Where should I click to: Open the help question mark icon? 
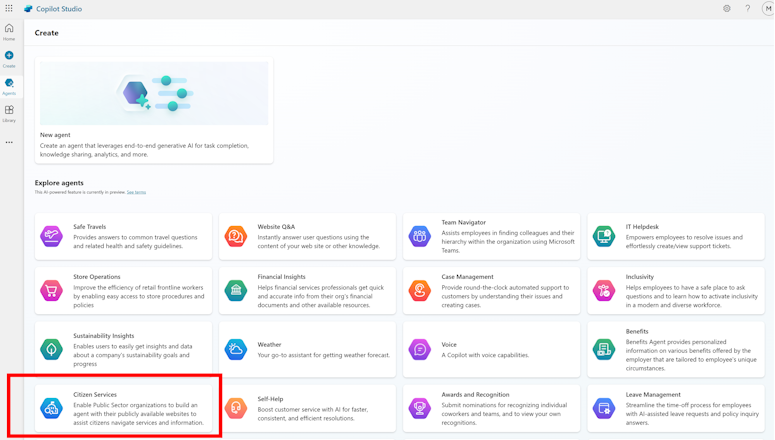pos(747,8)
